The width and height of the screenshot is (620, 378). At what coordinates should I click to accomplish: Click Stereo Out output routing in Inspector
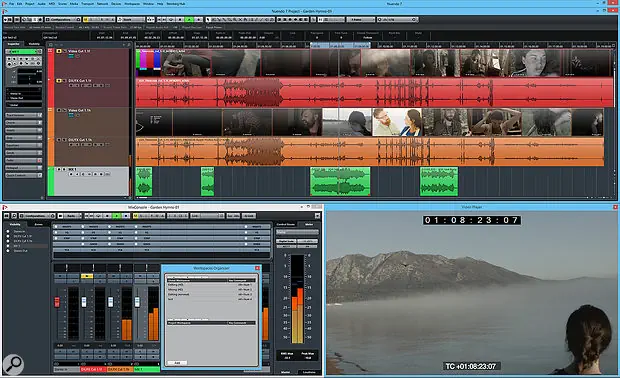click(24, 98)
